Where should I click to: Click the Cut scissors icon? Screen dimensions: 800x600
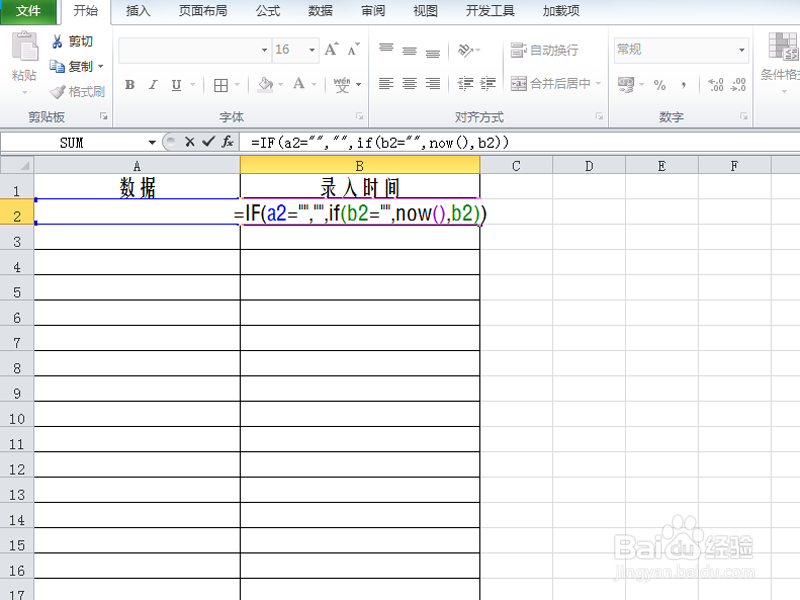(57, 41)
